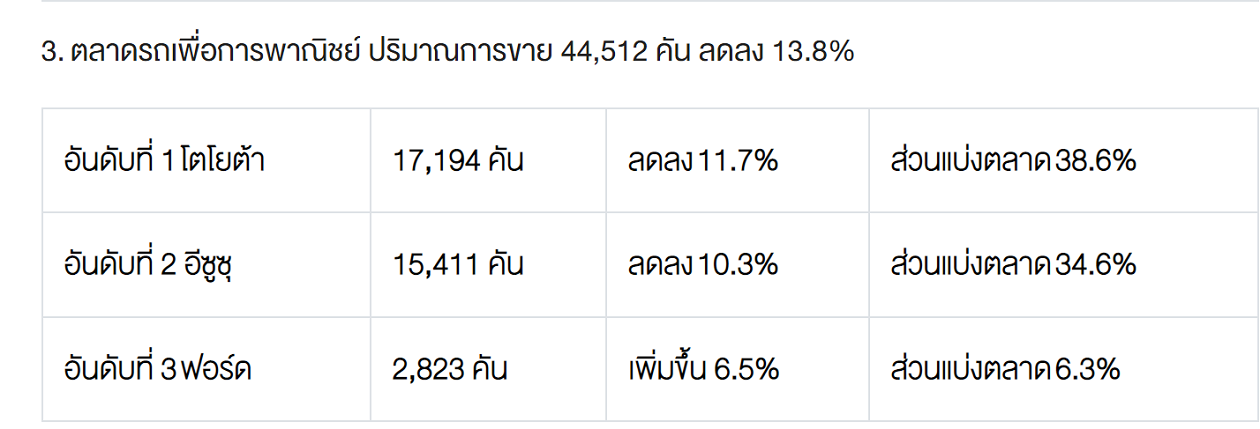The width and height of the screenshot is (1260, 429).
Task: Click the 2,823 คัน sales cell
Action: [x=450, y=370]
